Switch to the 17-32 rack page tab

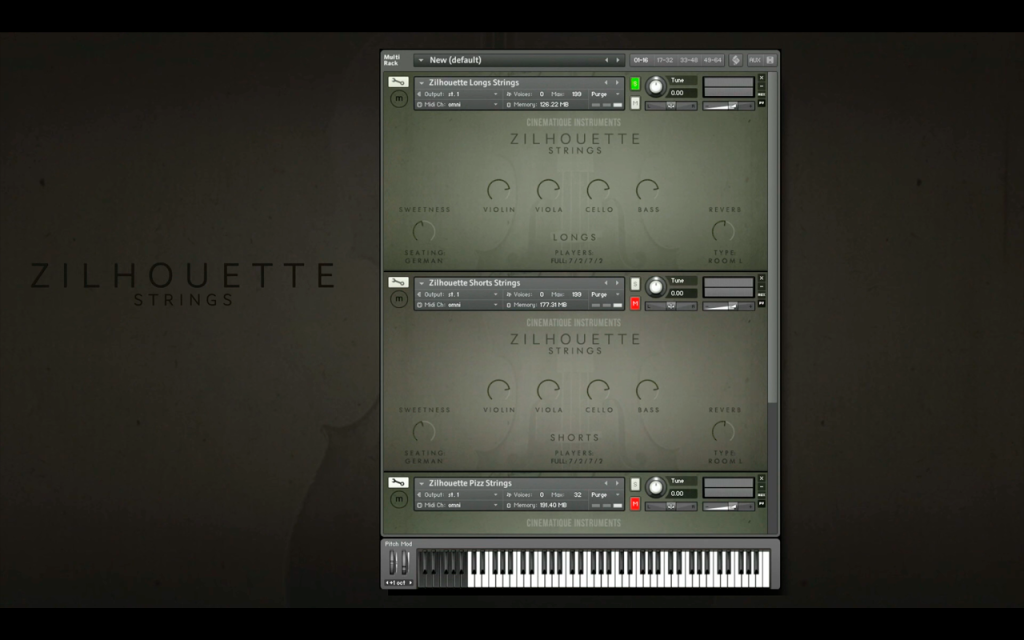665,60
